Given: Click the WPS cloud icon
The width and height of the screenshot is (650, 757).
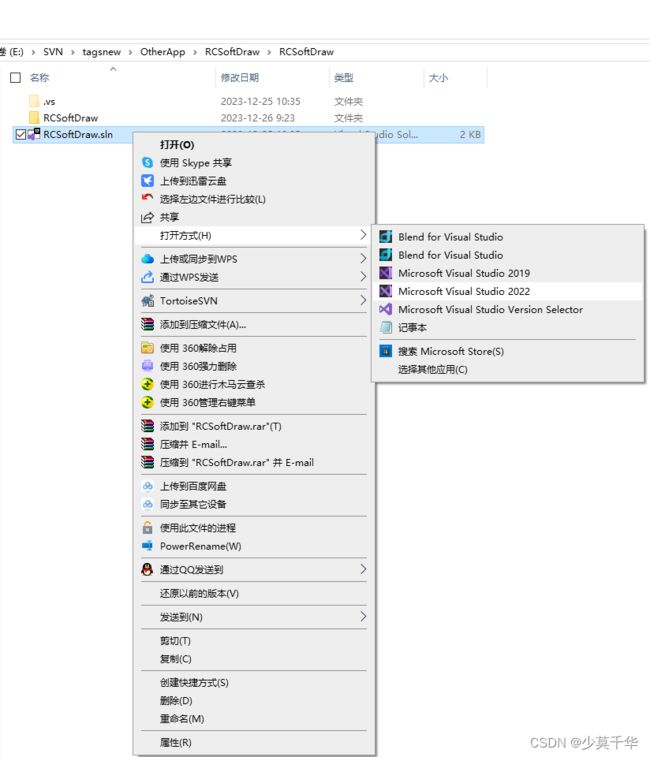Looking at the screenshot, I should point(147,259).
